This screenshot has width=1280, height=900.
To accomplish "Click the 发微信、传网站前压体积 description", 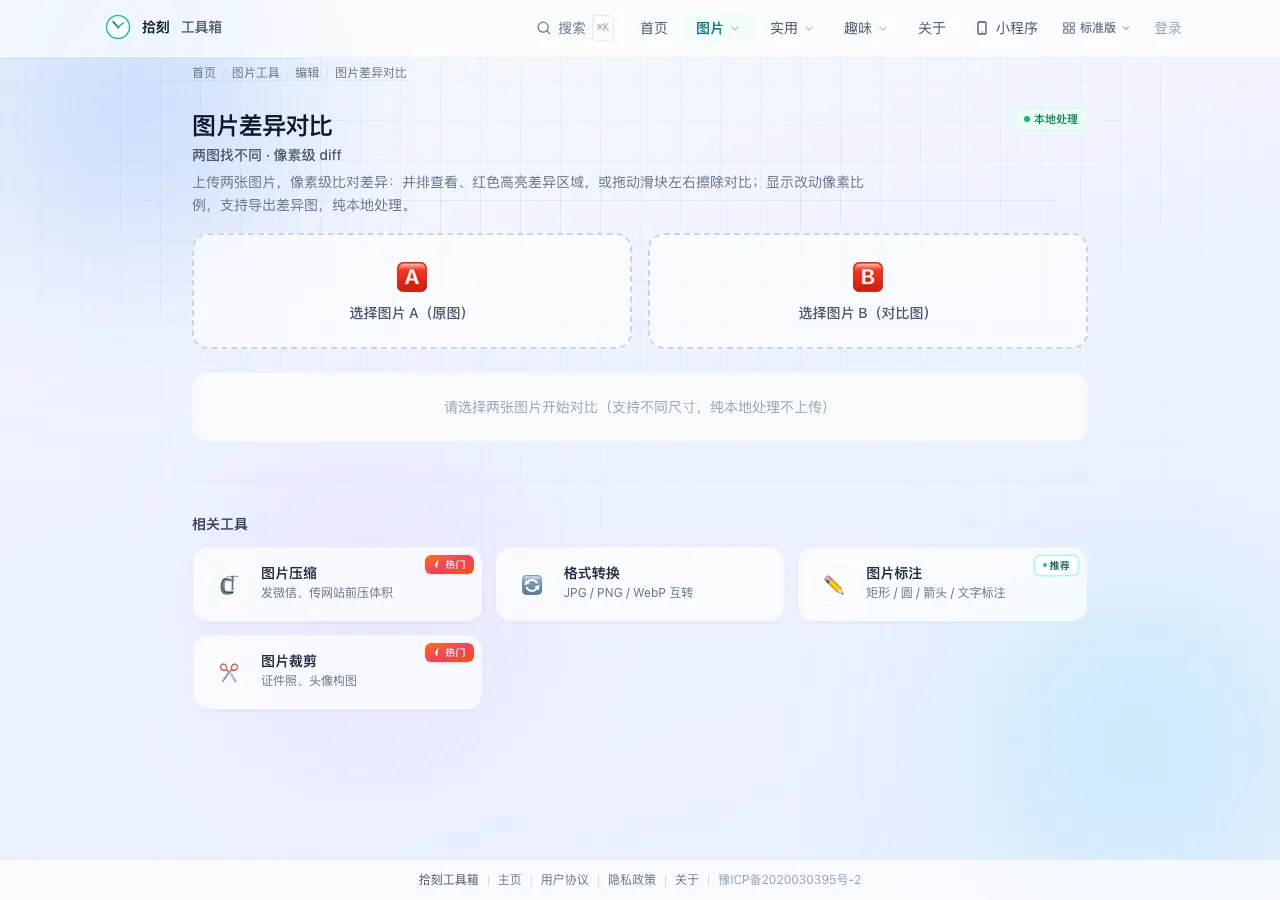I will pyautogui.click(x=327, y=593).
